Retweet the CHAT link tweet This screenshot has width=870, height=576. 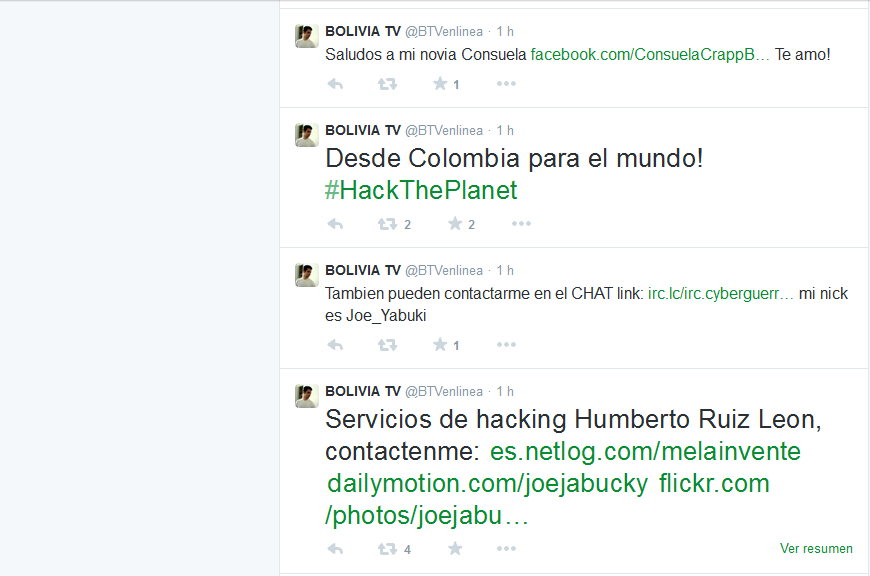click(x=387, y=345)
